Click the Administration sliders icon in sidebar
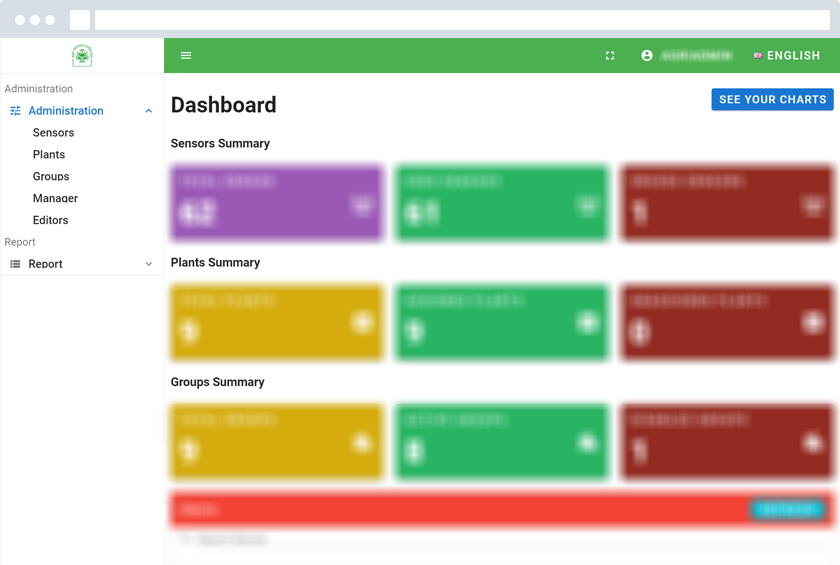This screenshot has width=840, height=565. (x=15, y=111)
